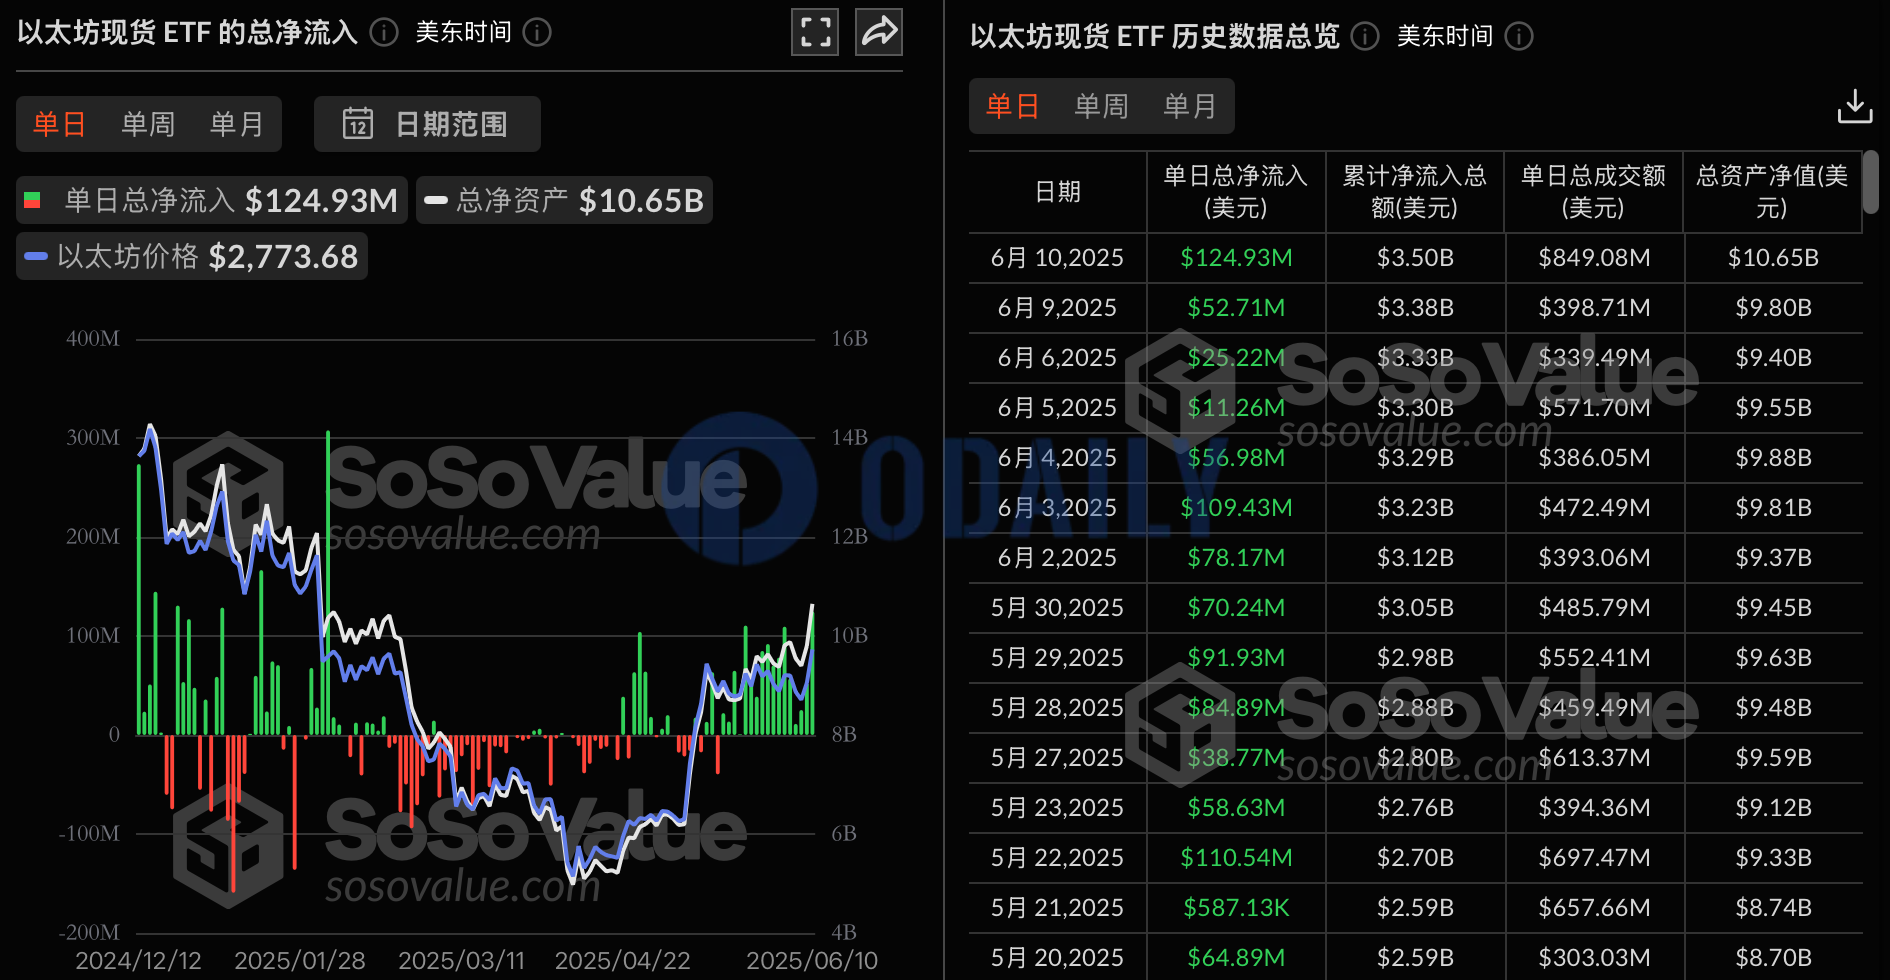Click the $124.93M net inflow table cell

point(1236,258)
